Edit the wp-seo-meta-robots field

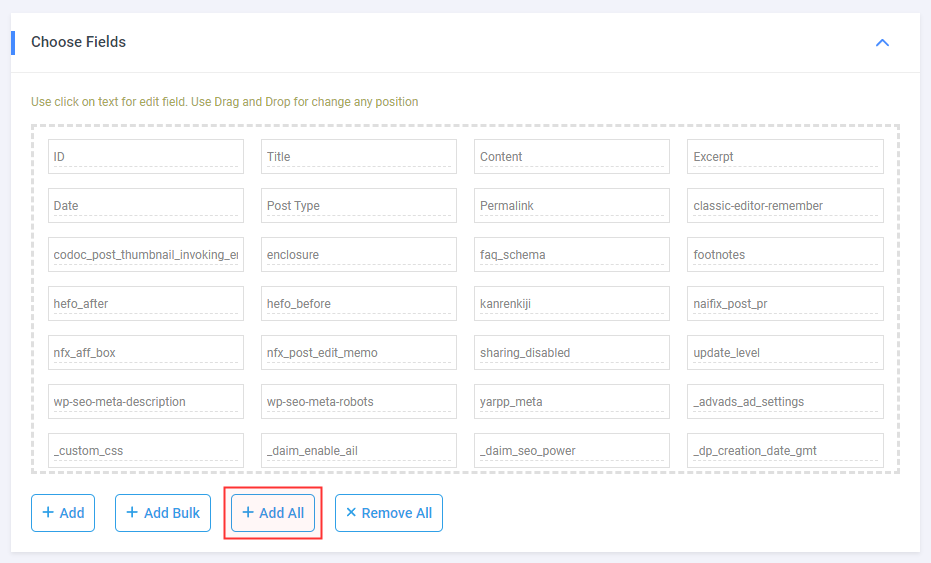pos(359,401)
